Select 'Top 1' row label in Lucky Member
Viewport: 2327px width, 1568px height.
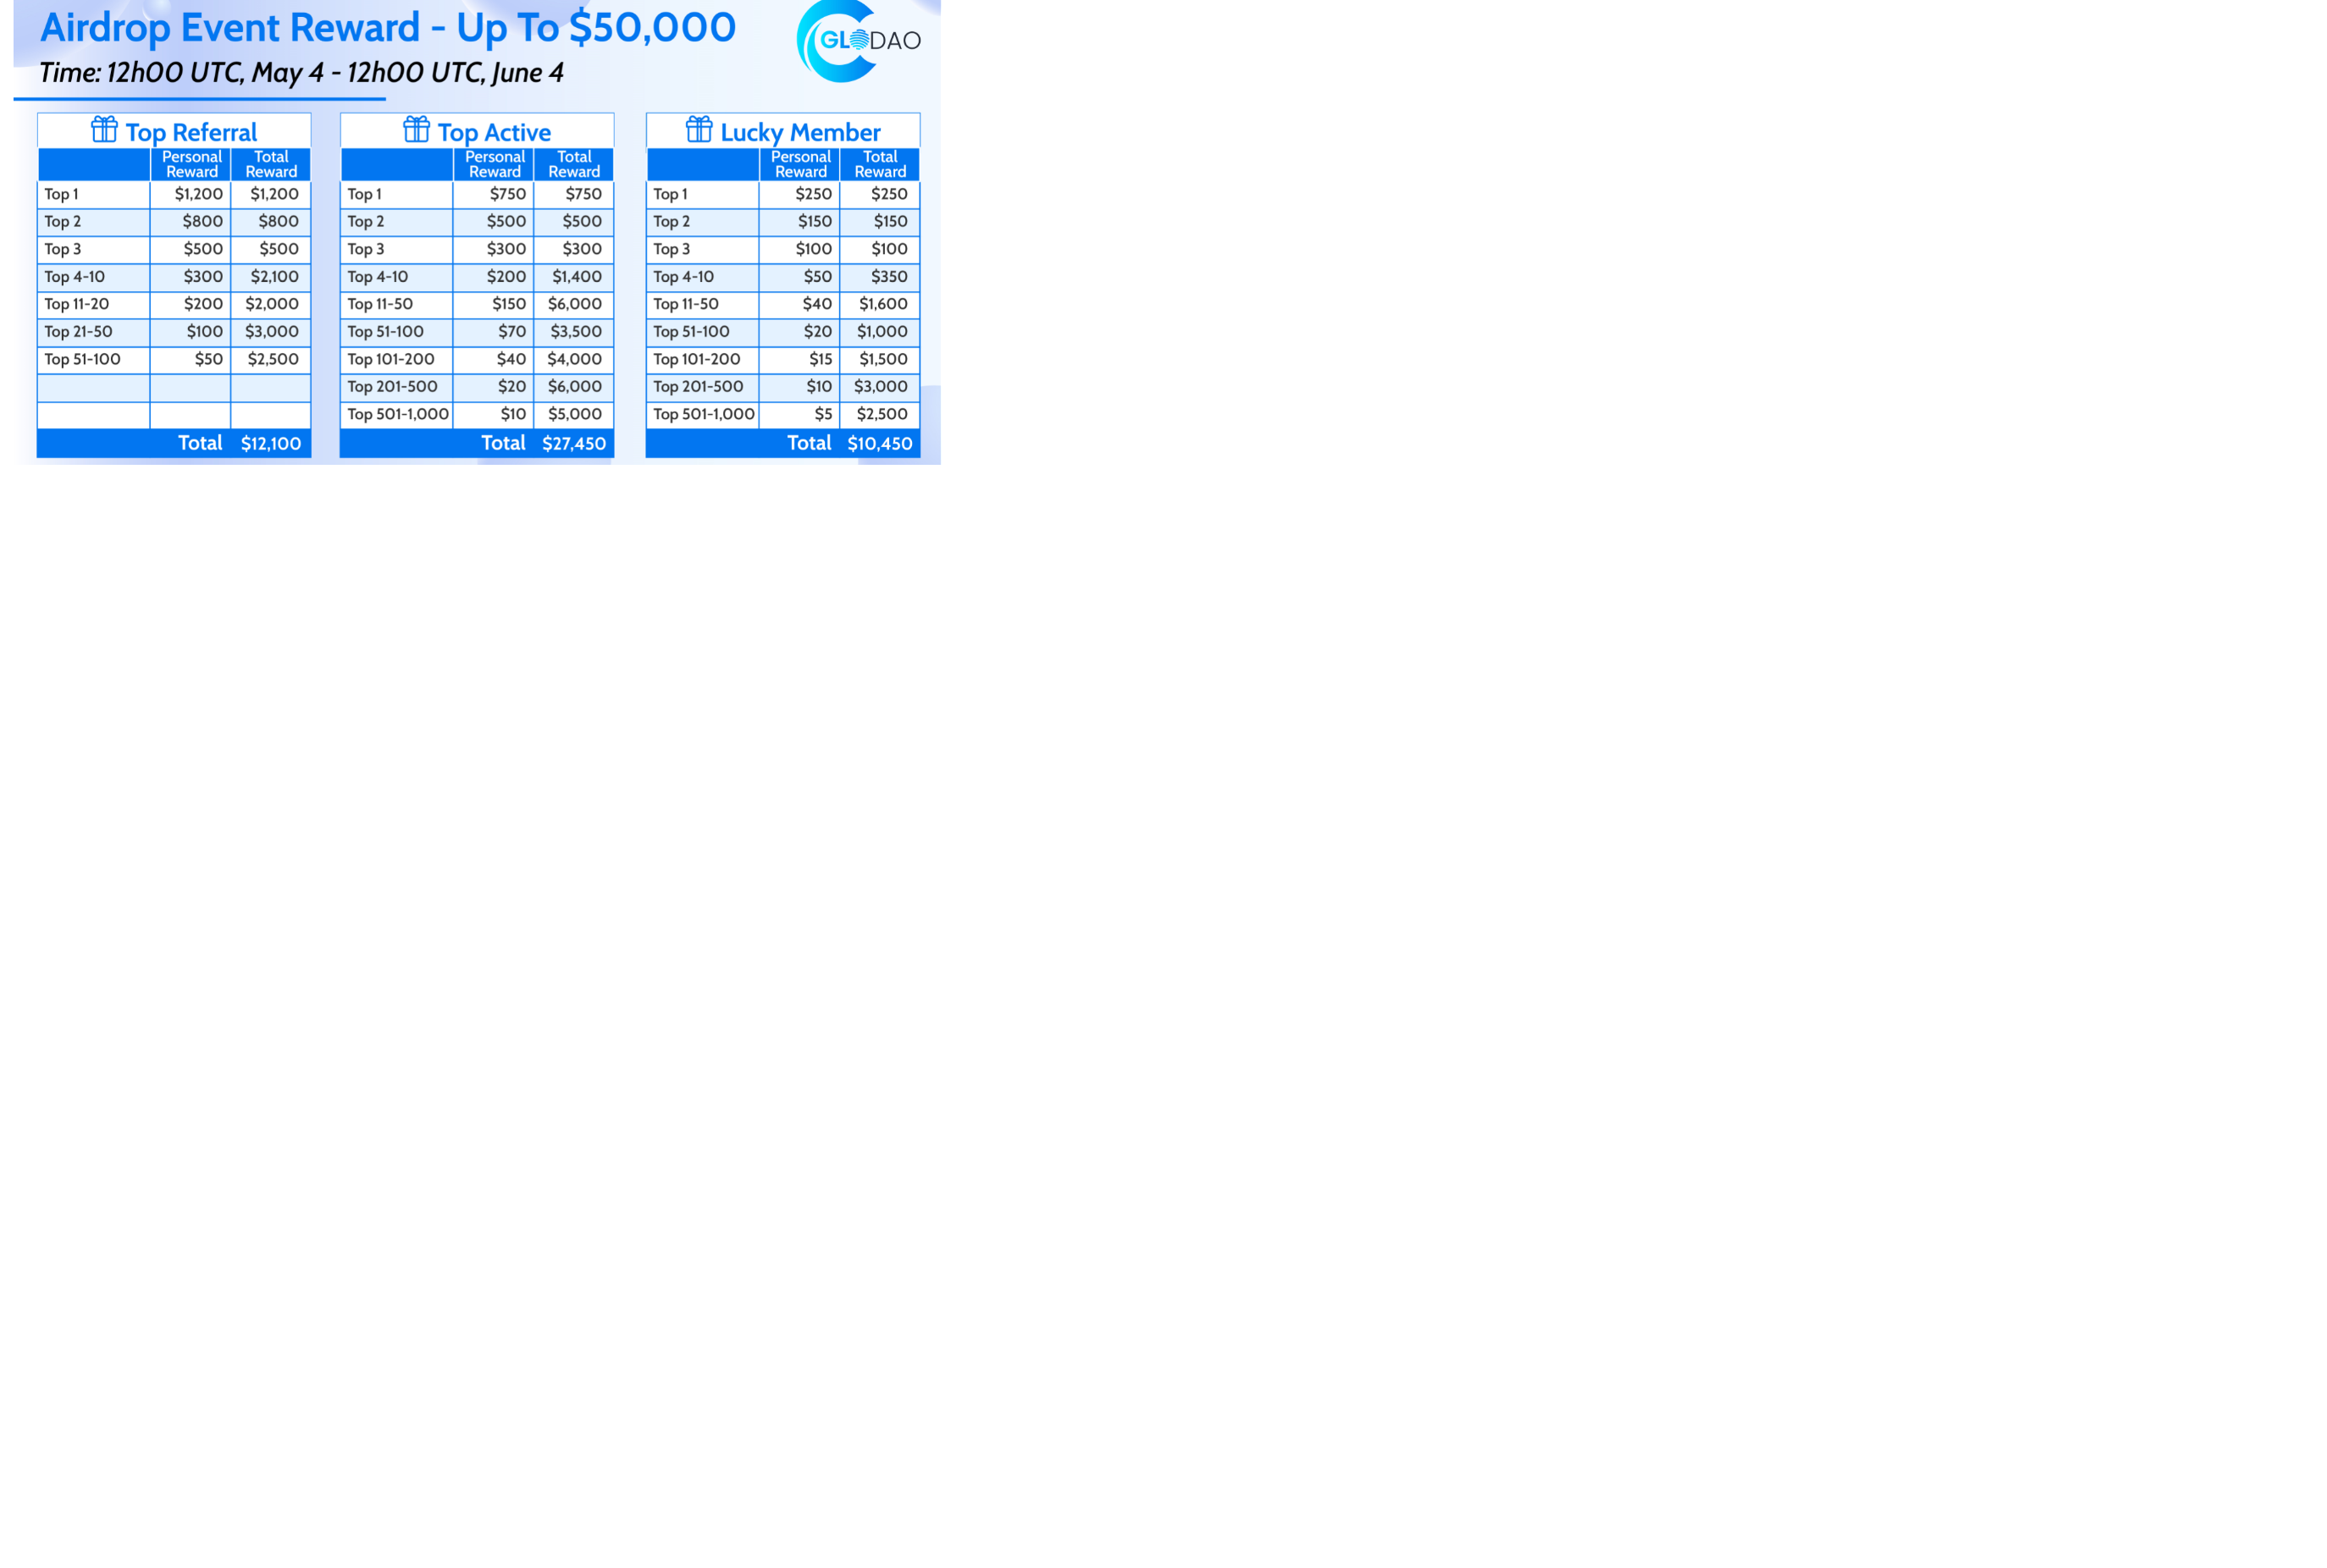670,194
